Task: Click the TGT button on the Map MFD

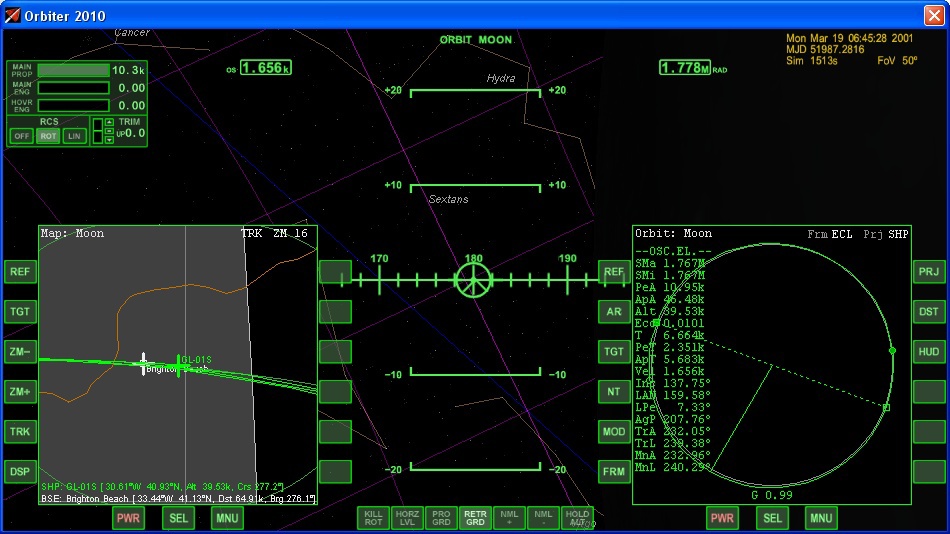Action: click(x=19, y=312)
